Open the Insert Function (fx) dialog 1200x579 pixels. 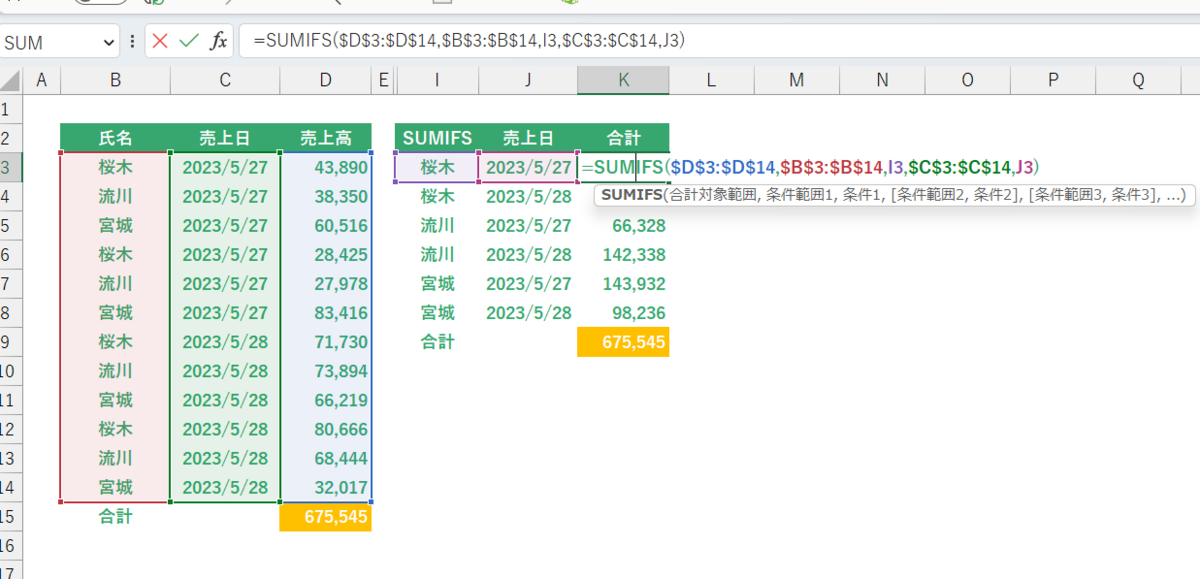point(218,41)
